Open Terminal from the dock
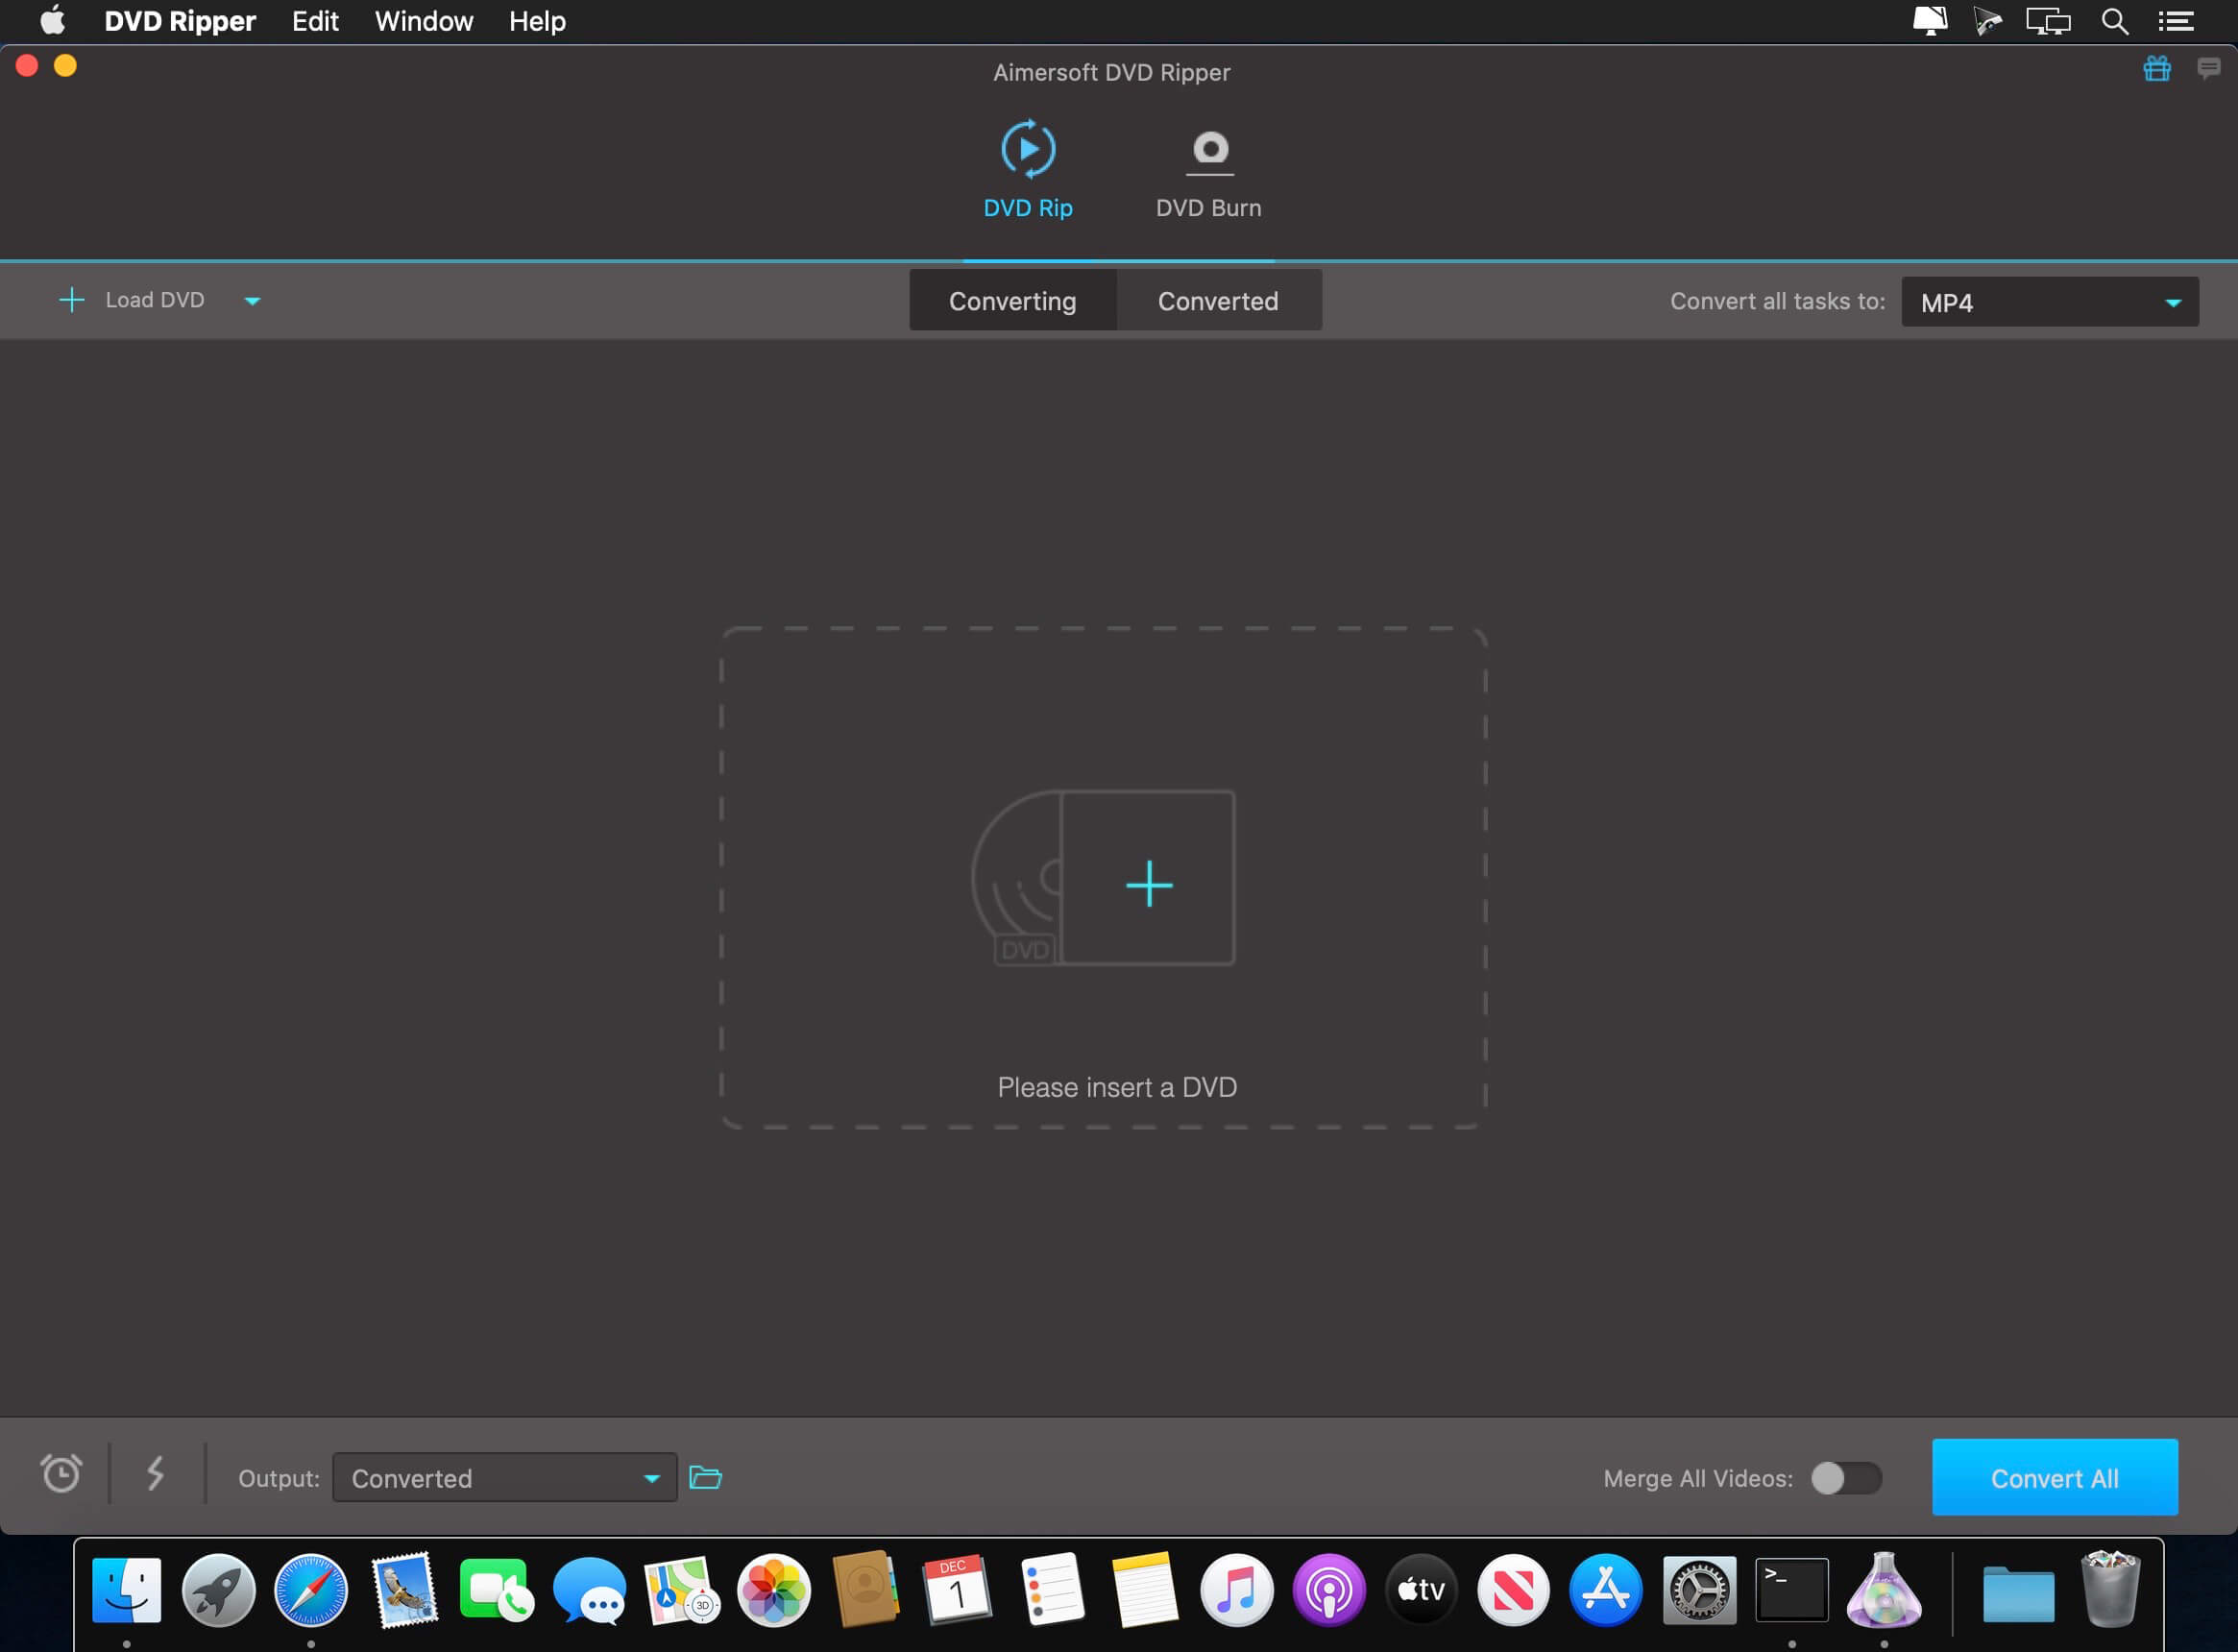2238x1652 pixels. [1792, 1590]
